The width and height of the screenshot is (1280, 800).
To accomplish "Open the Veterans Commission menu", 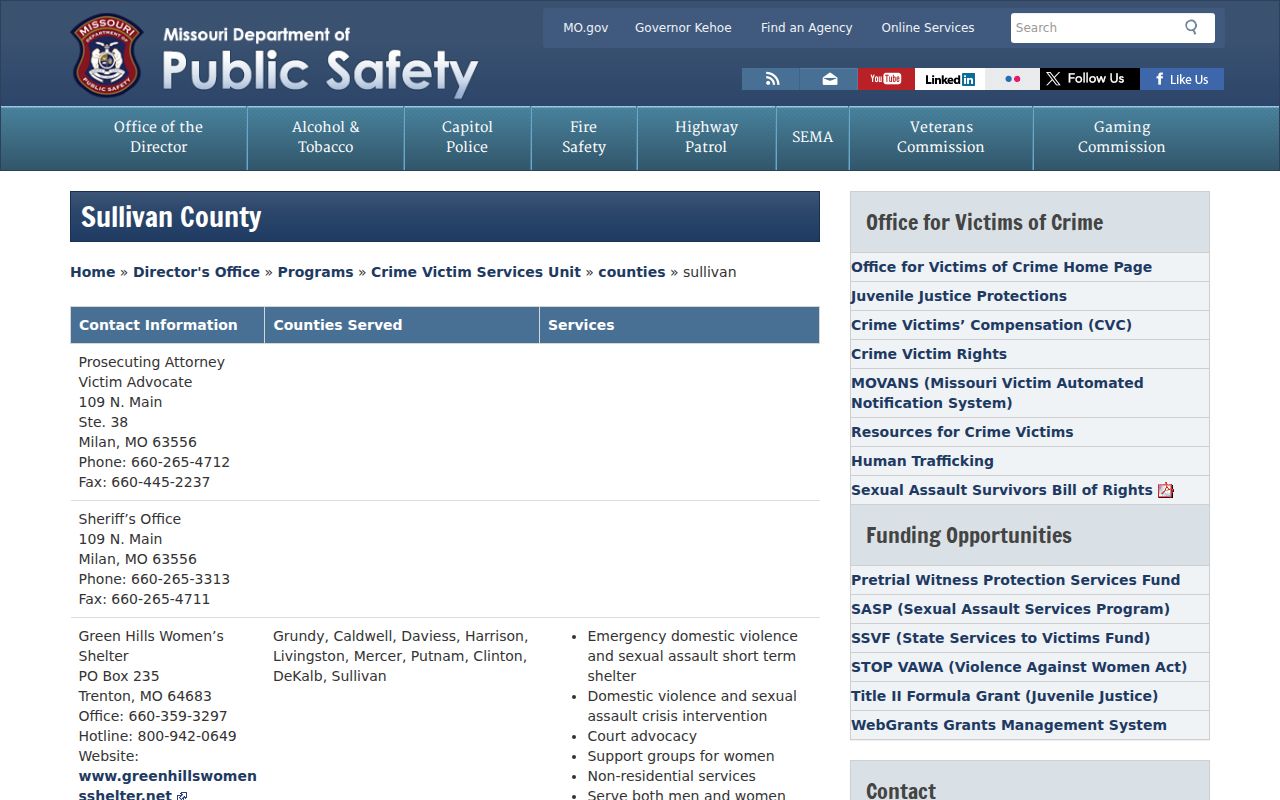I will coord(941,137).
